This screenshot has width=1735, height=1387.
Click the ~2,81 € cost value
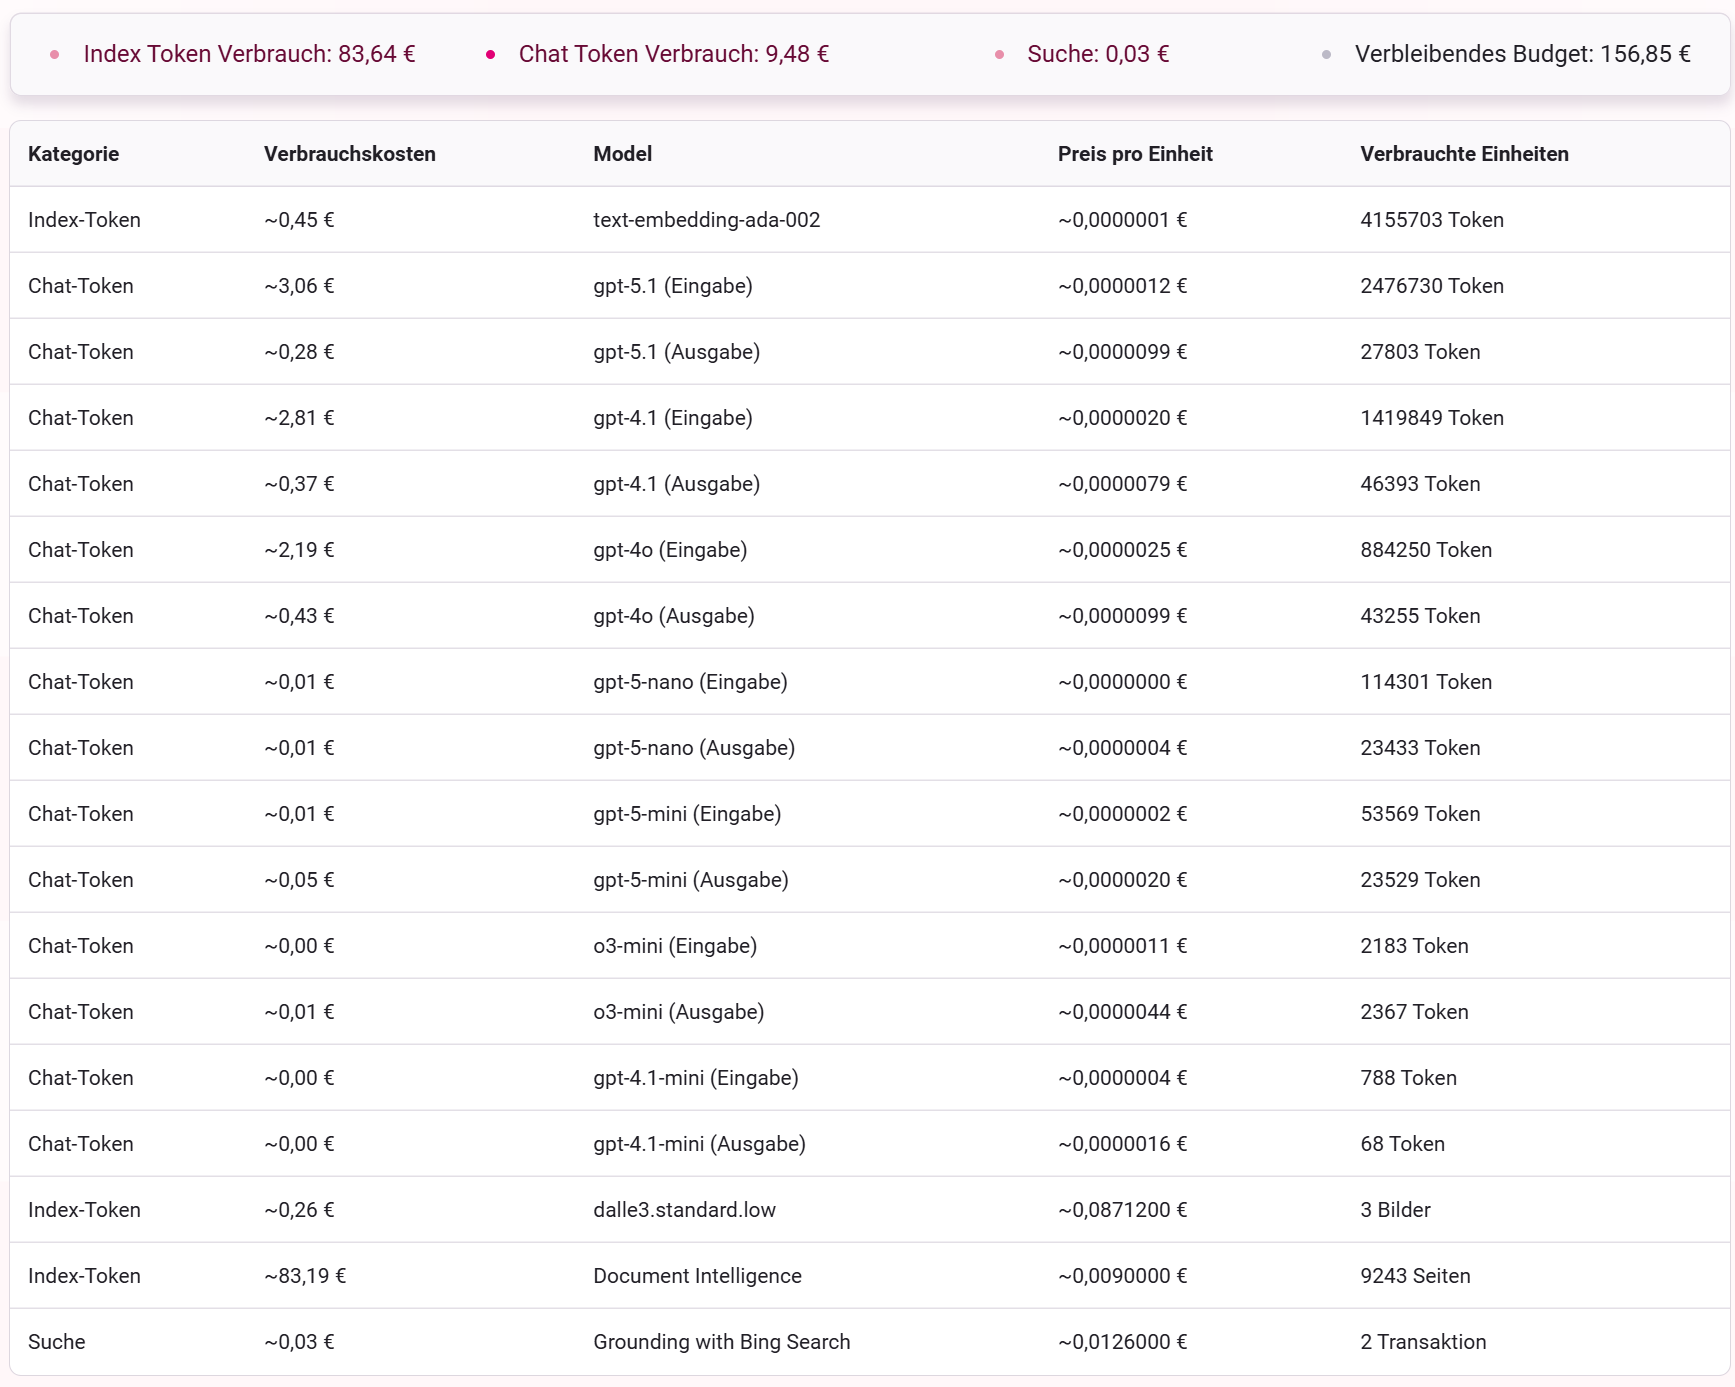pyautogui.click(x=299, y=418)
